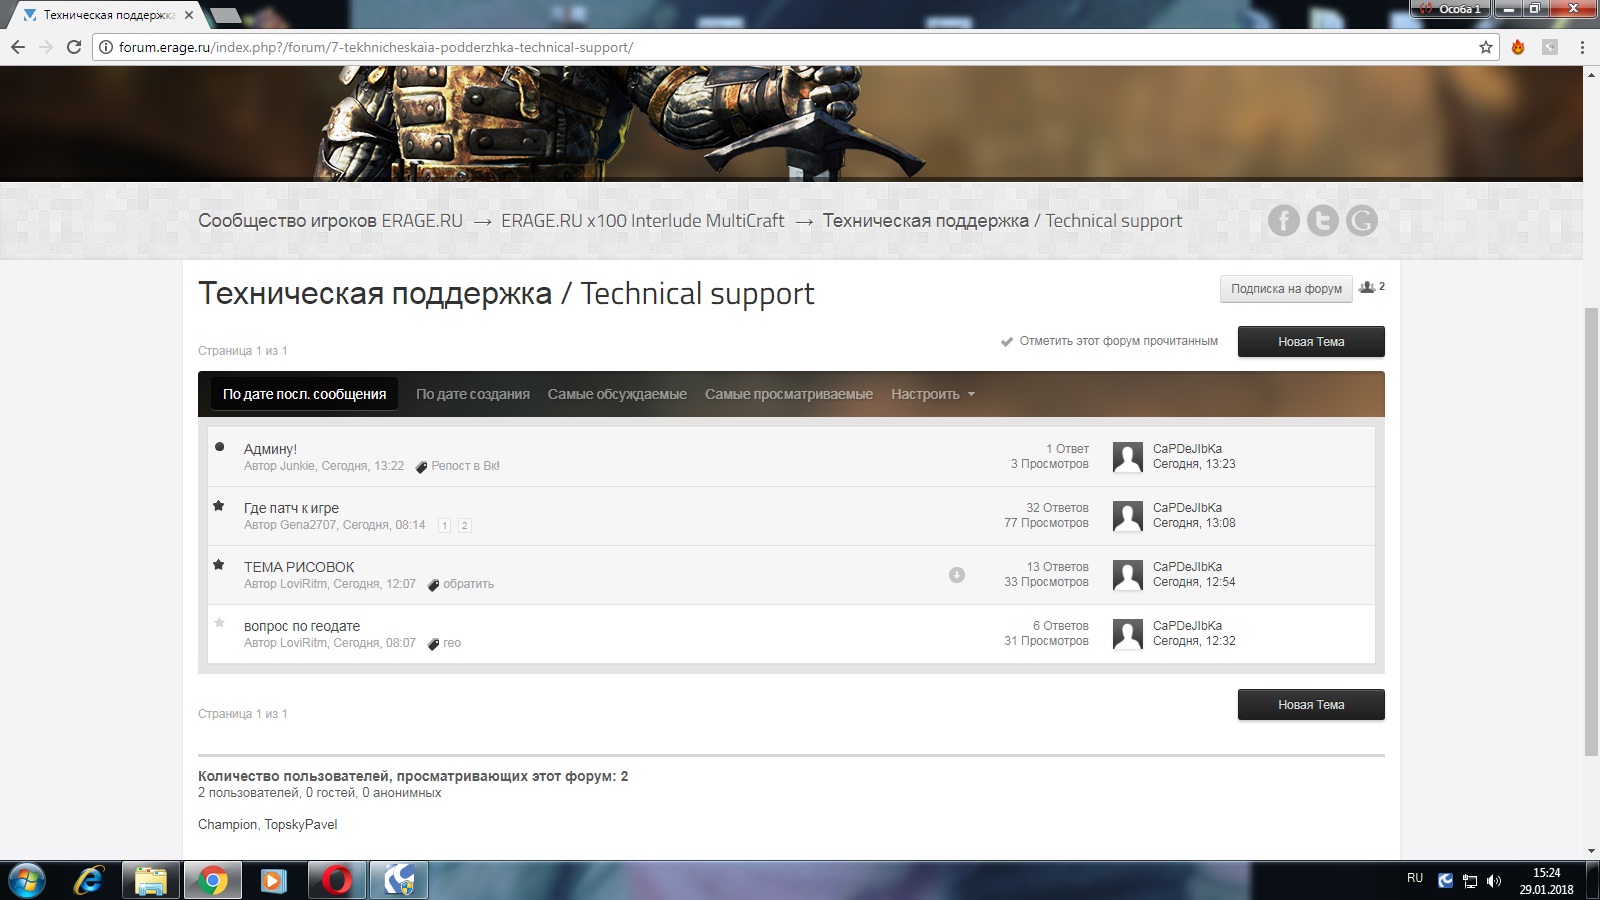The image size is (1600, 900).
Task: Mark forum read via Отметить этот форум прочитанным
Action: click(x=1109, y=341)
